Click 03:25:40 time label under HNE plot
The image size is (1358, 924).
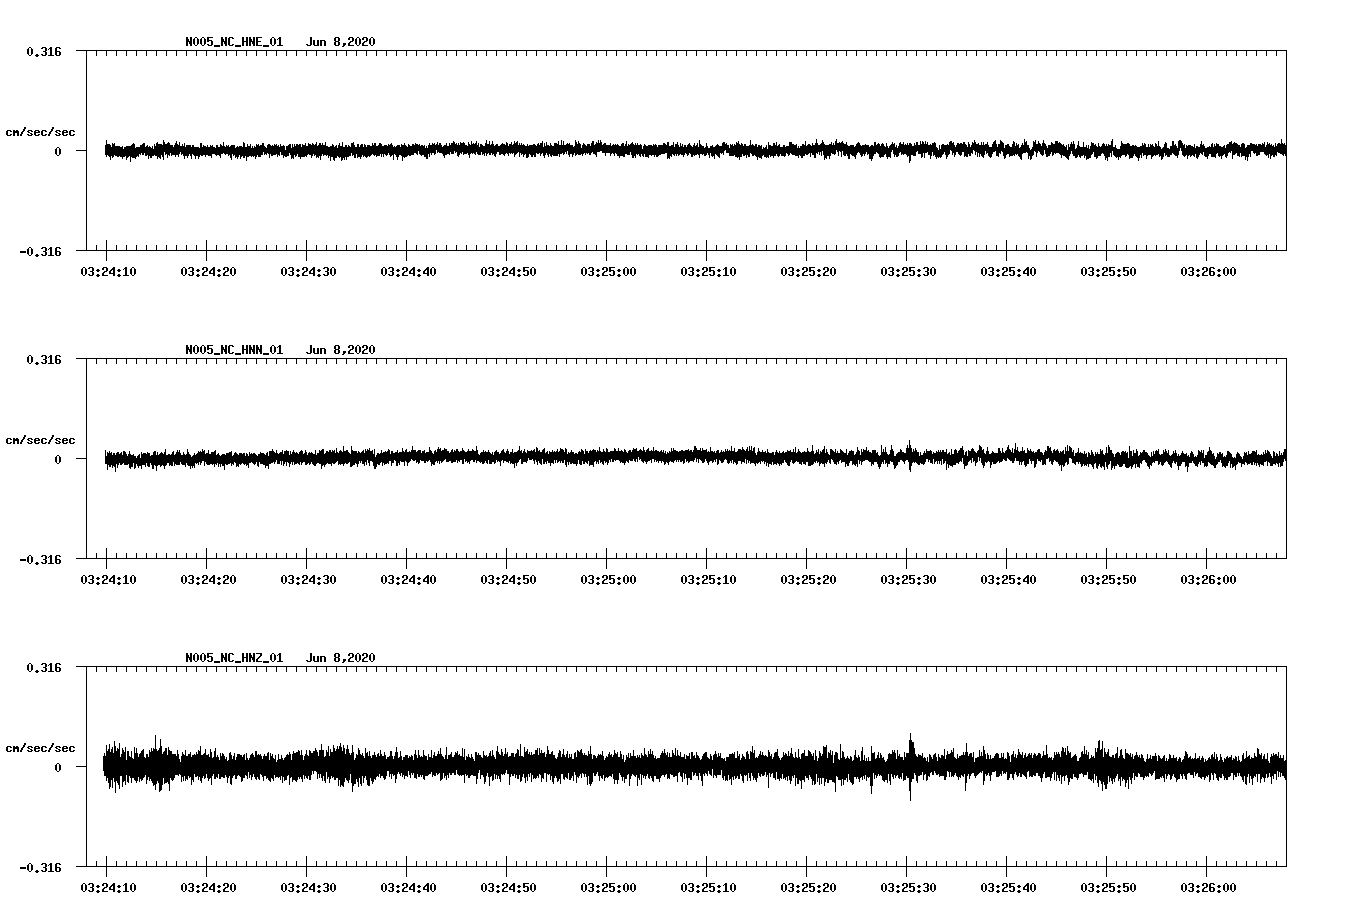tap(1008, 272)
